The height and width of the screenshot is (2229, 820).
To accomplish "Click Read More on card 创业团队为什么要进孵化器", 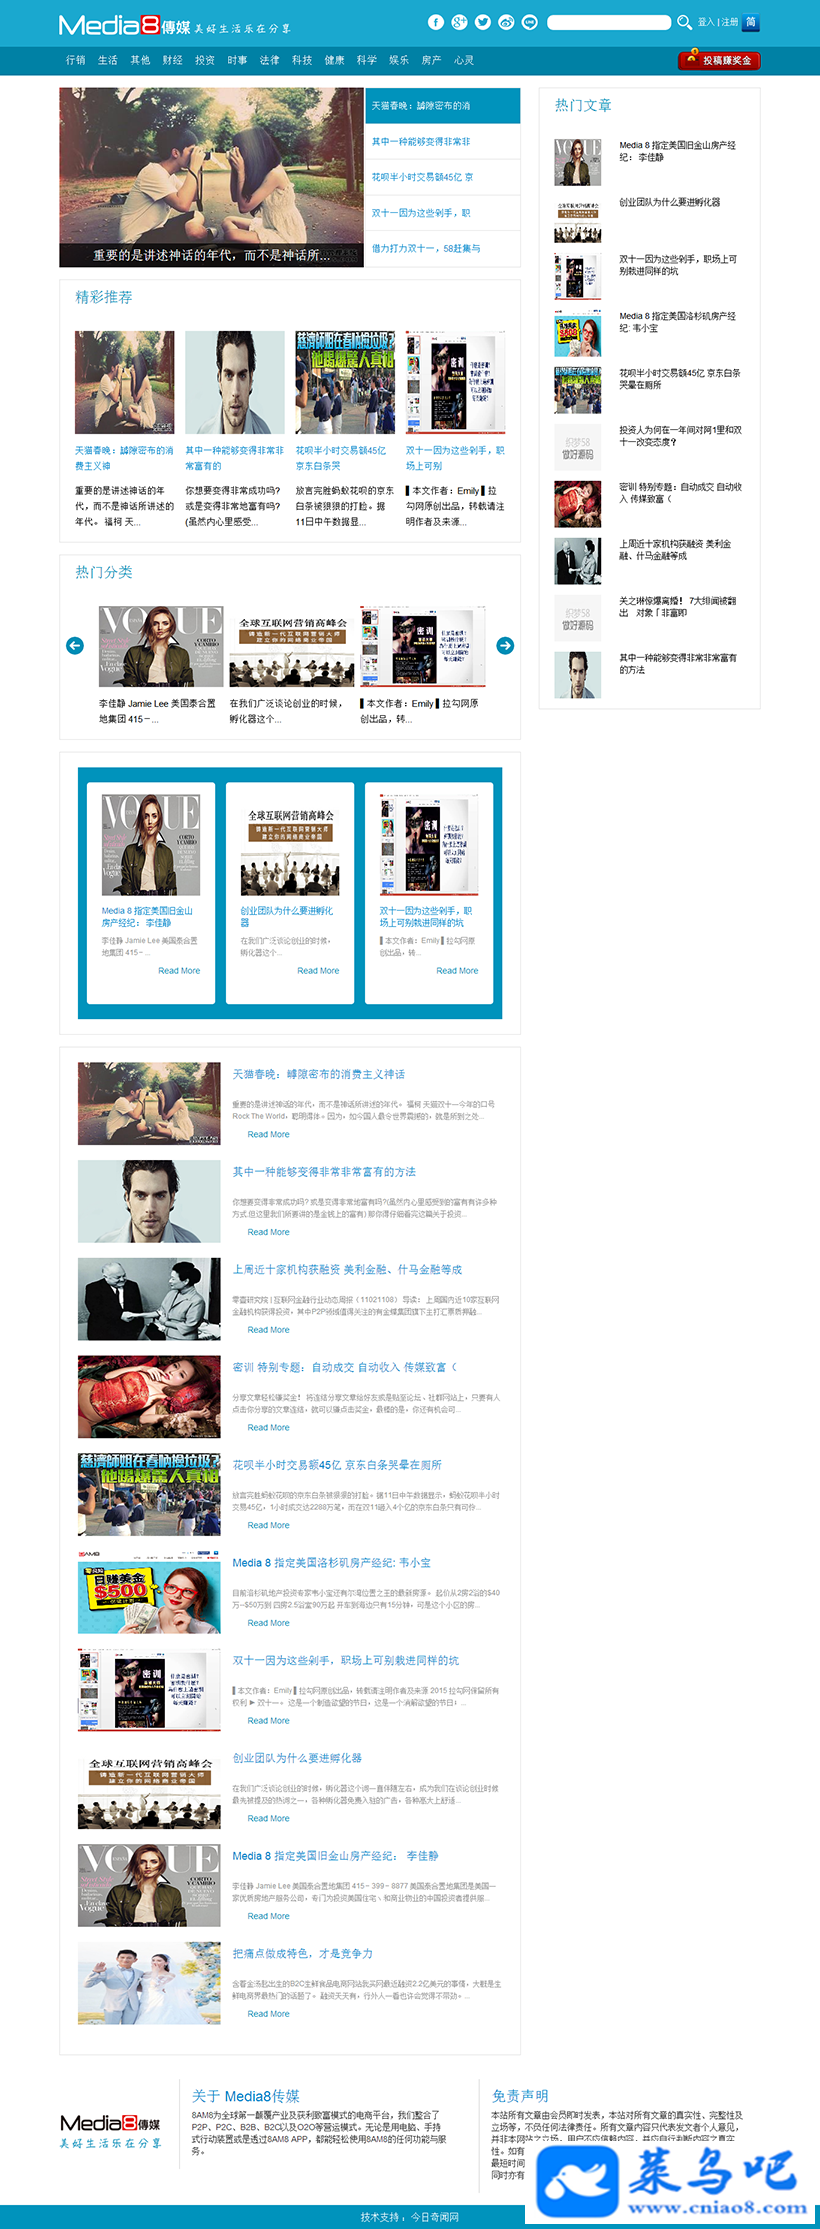I will (x=318, y=971).
